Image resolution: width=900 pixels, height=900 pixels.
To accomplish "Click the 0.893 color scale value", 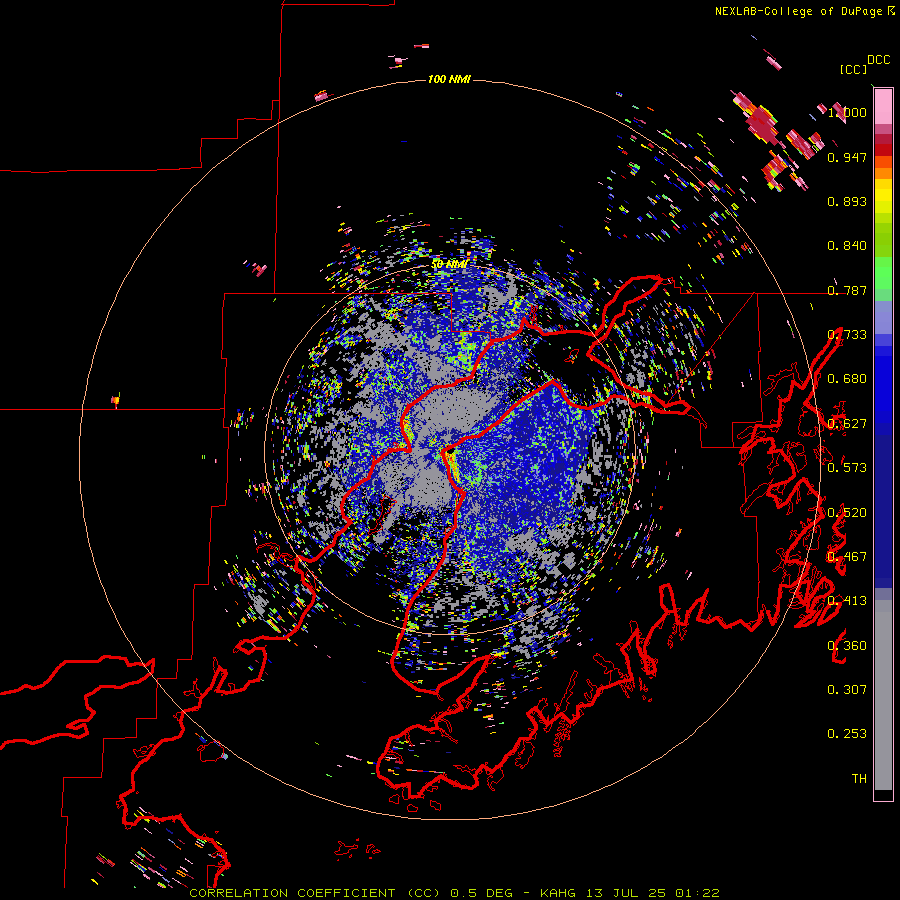I will 847,201.
